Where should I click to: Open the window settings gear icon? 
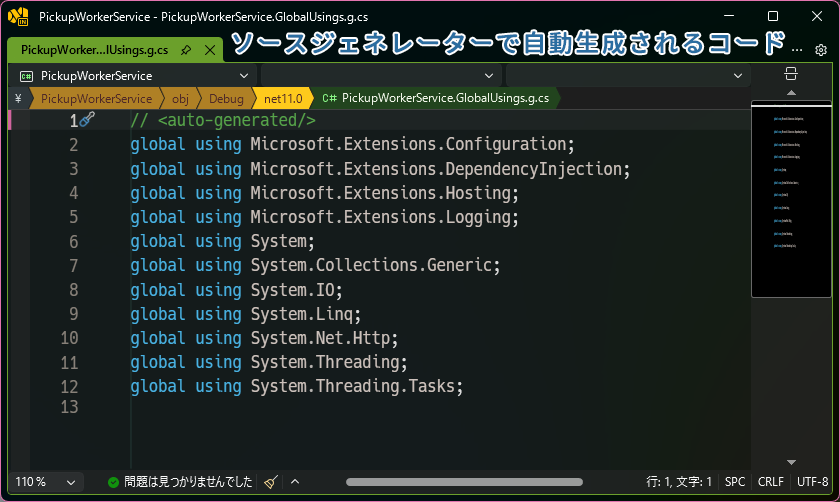pos(821,50)
